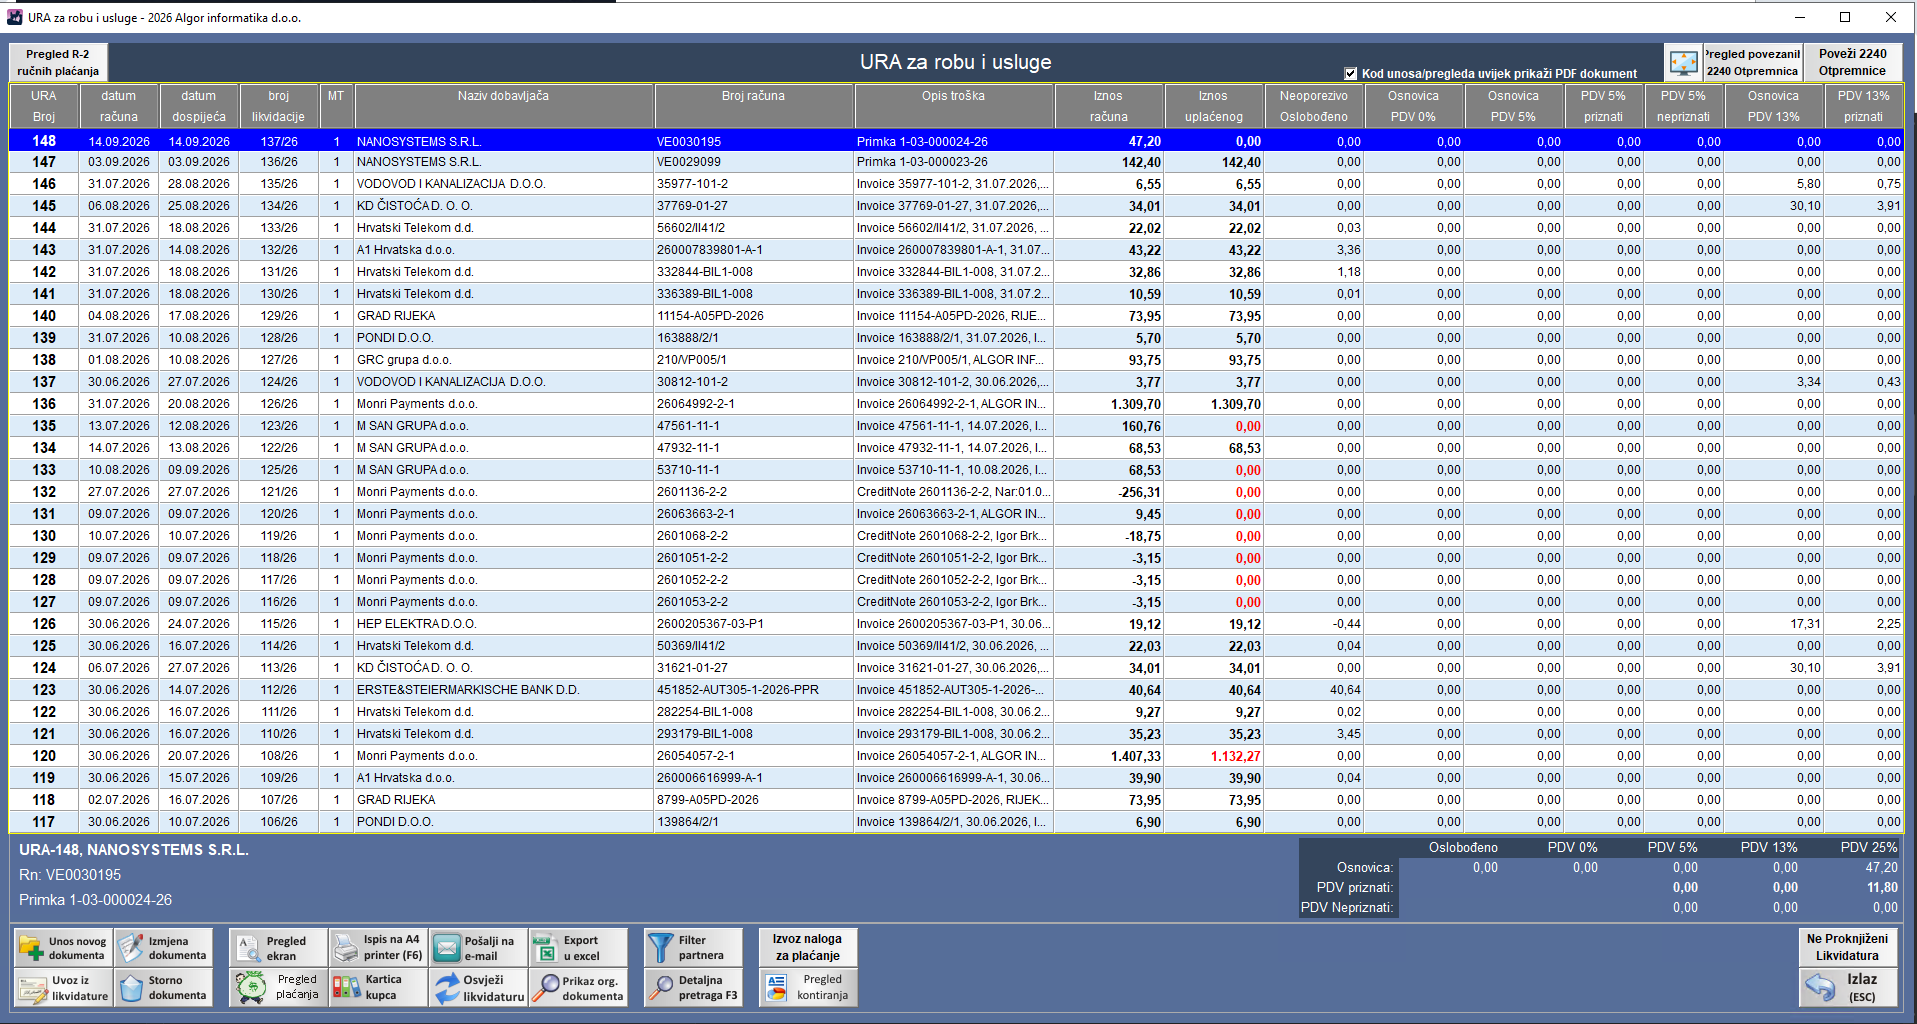1917x1024 pixels.
Task: Click the Iznos uplaćenog column header
Action: [x=1214, y=106]
